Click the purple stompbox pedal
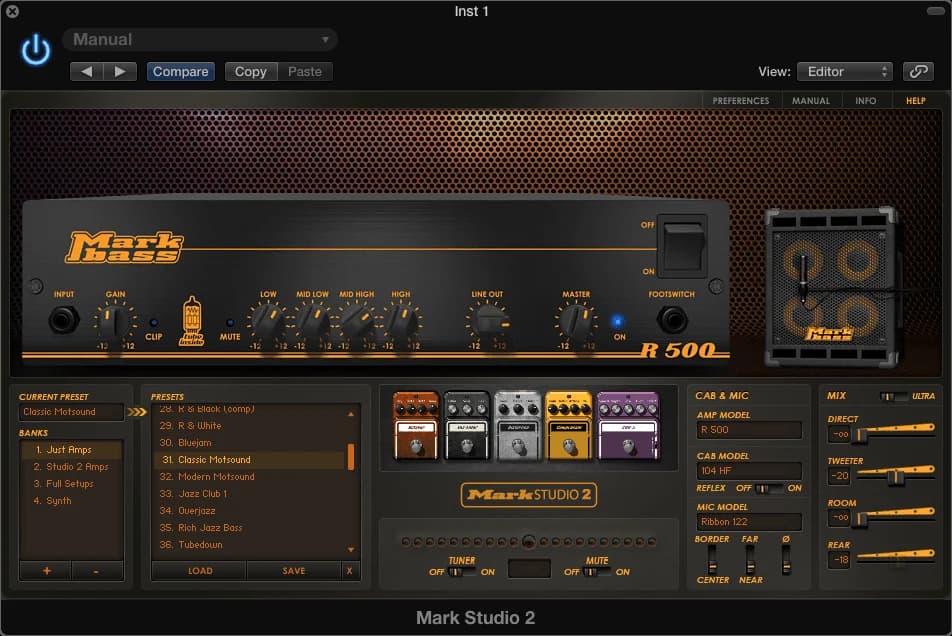This screenshot has height=636, width=952. point(628,425)
